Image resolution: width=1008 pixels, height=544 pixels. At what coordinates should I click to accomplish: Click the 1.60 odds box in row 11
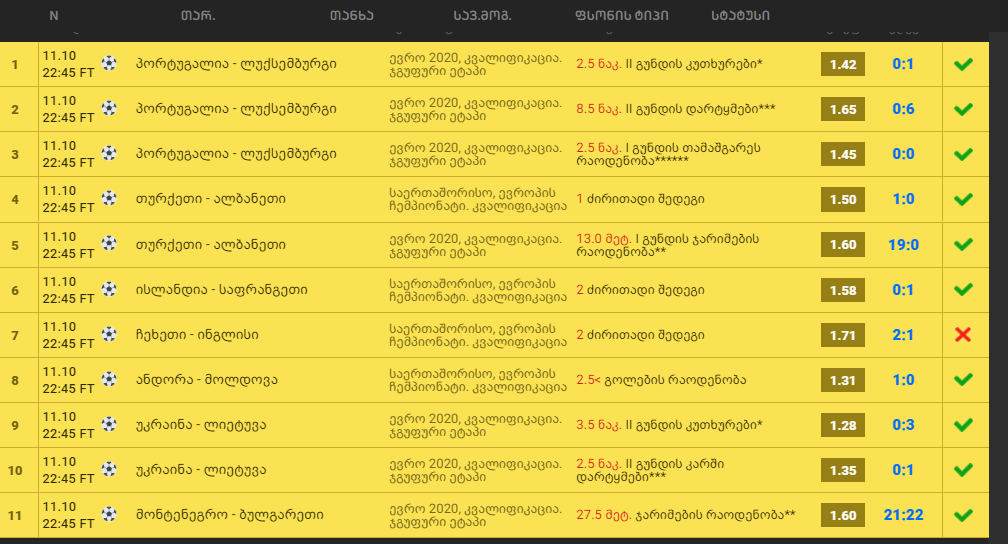[x=843, y=515]
